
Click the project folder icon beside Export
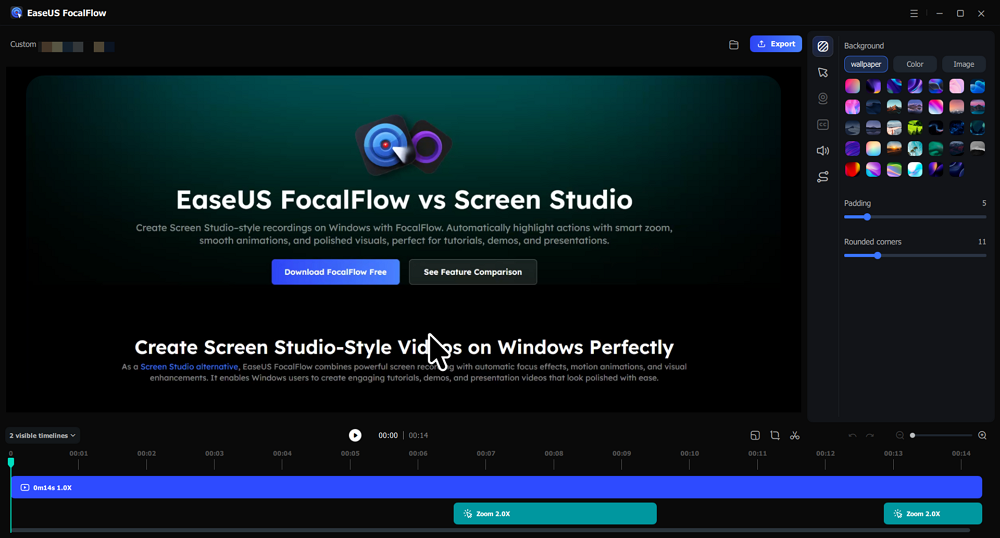733,45
